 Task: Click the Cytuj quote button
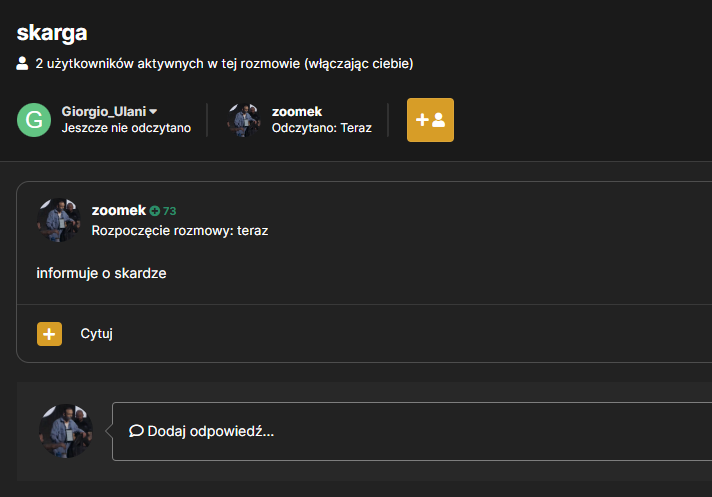pos(96,334)
